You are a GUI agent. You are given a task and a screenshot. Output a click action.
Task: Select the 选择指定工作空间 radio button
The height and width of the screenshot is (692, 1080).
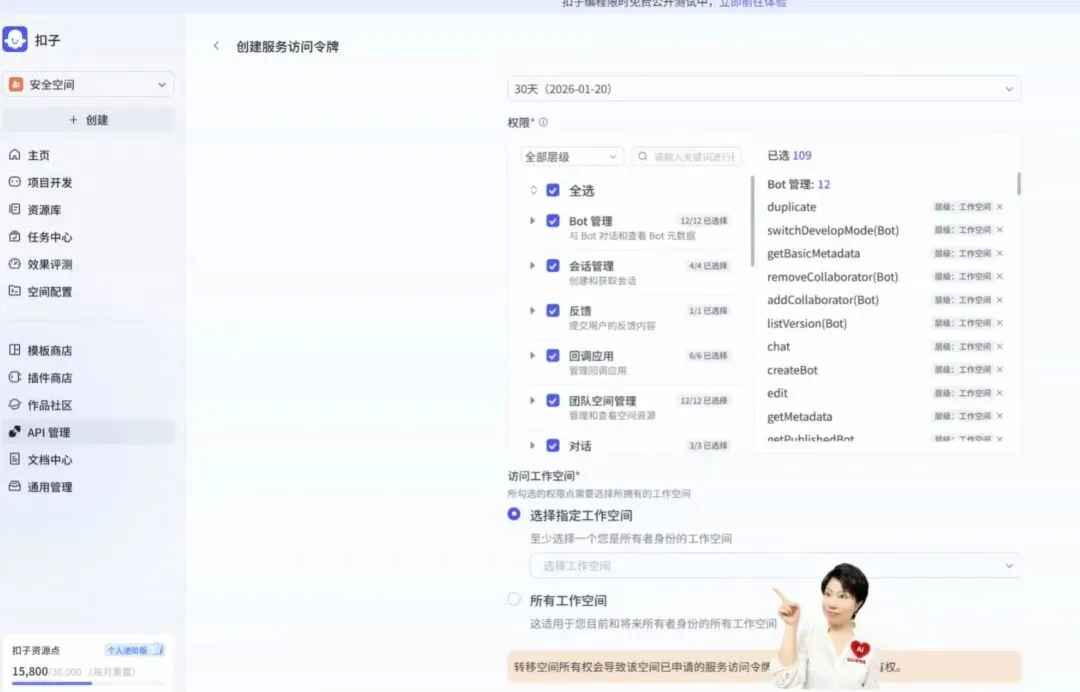click(514, 514)
